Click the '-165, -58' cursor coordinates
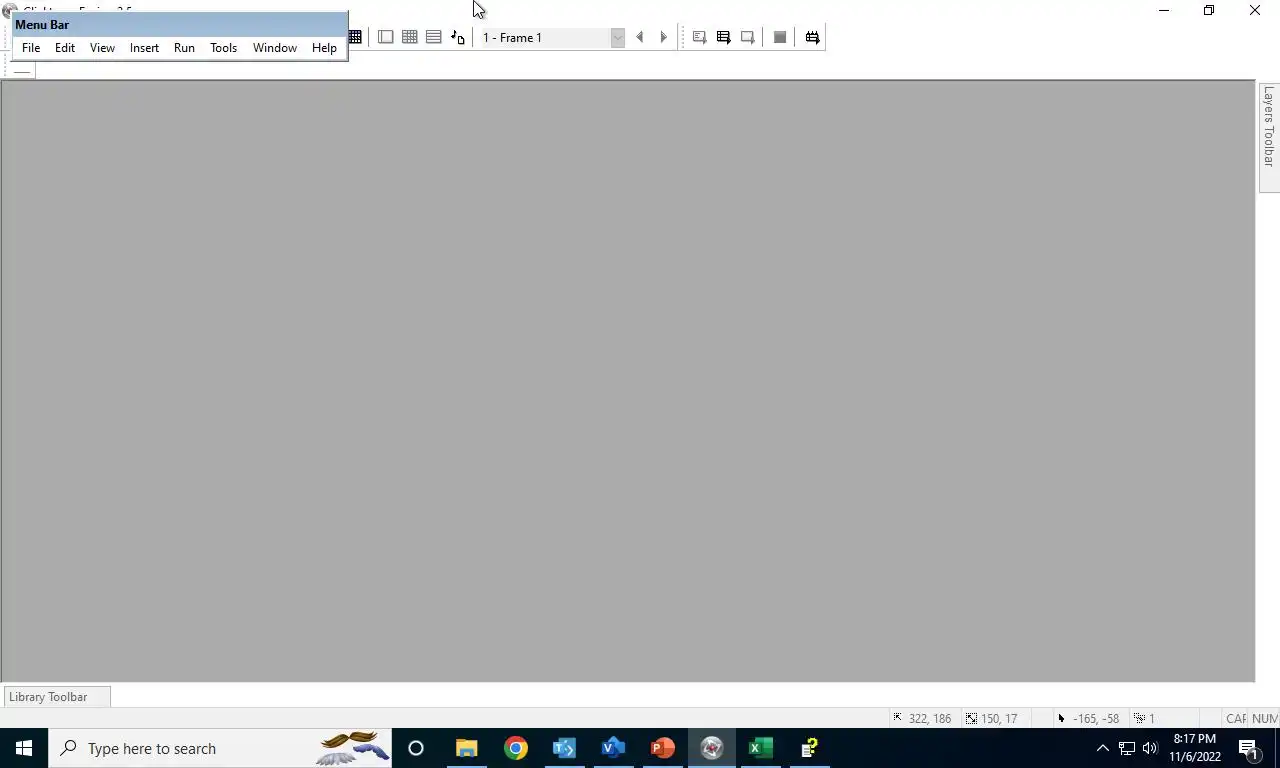1280x768 pixels. (x=1088, y=718)
